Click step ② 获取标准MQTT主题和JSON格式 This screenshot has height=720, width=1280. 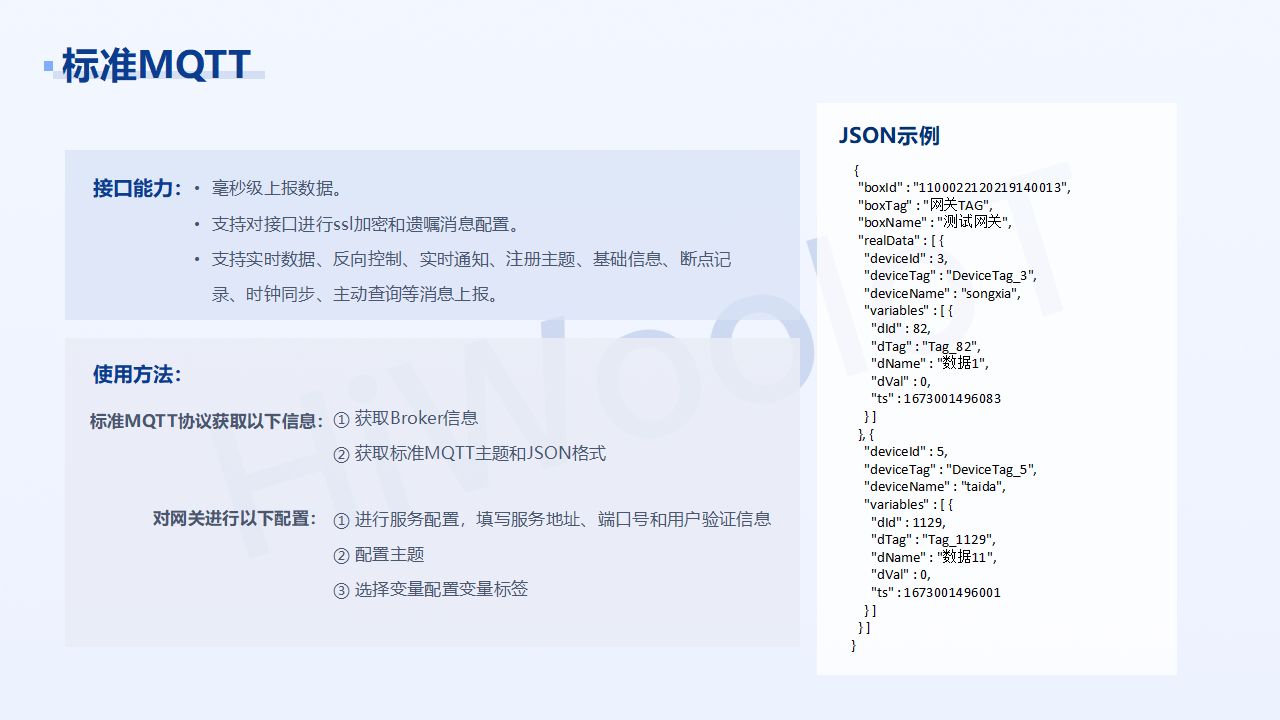[x=470, y=453]
